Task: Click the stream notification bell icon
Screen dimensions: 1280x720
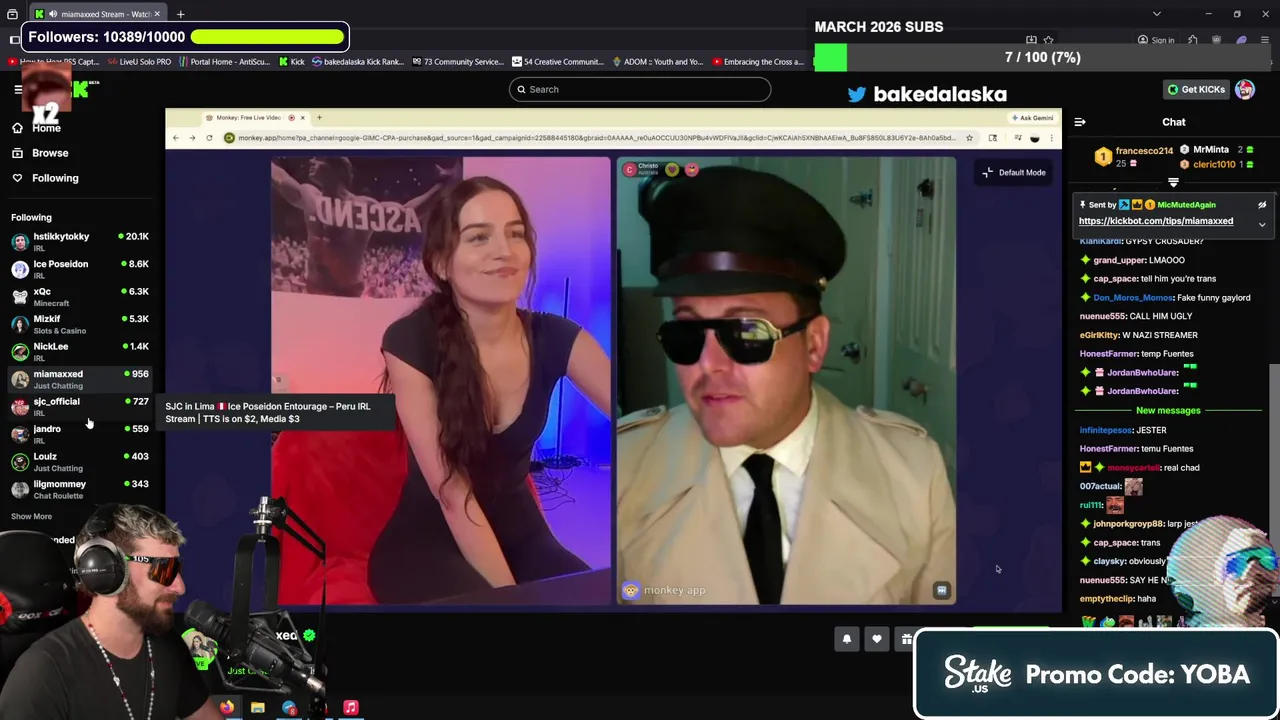Action: coord(847,639)
